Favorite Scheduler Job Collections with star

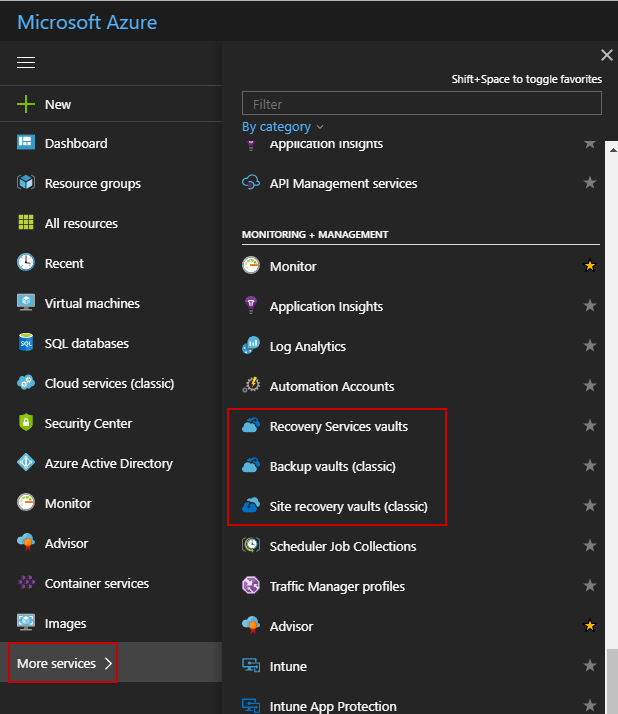[x=590, y=545]
